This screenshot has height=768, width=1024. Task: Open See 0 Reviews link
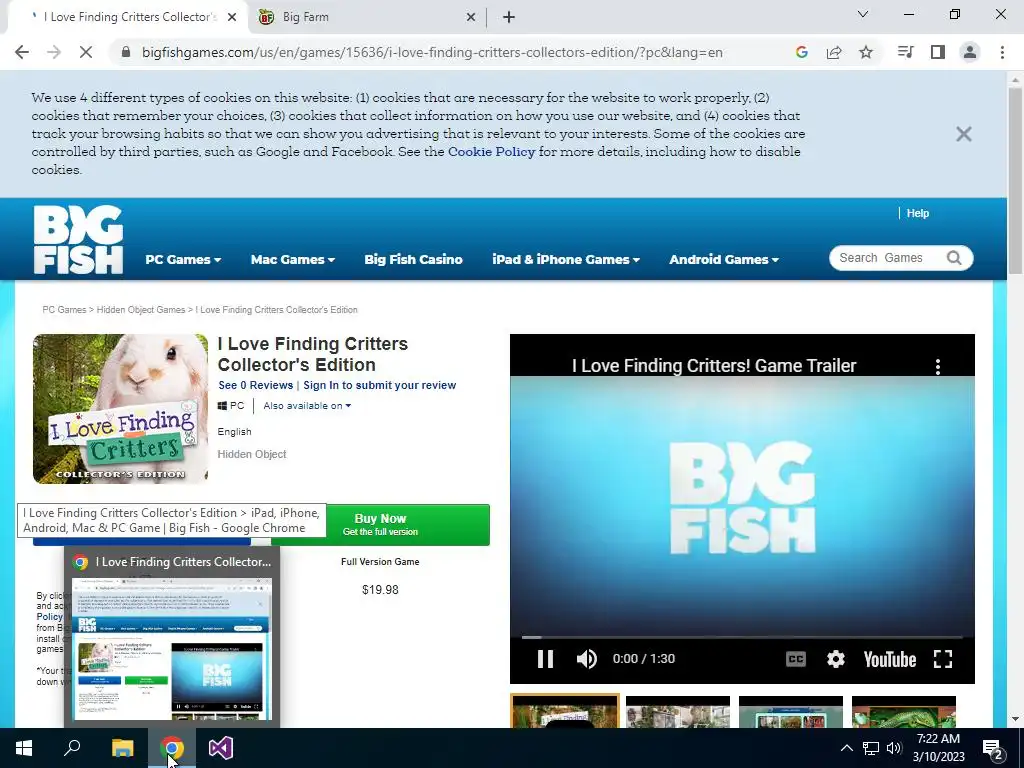tap(255, 385)
